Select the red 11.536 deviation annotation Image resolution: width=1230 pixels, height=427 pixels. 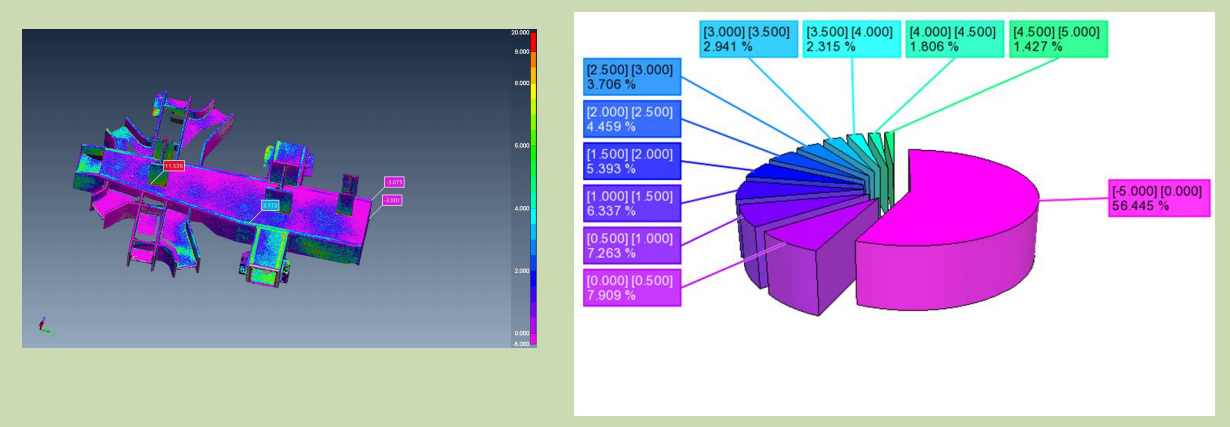coord(174,165)
